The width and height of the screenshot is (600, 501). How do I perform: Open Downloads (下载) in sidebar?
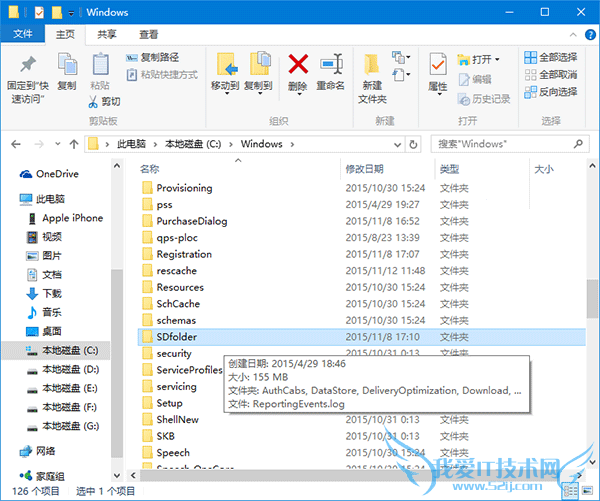(x=44, y=294)
